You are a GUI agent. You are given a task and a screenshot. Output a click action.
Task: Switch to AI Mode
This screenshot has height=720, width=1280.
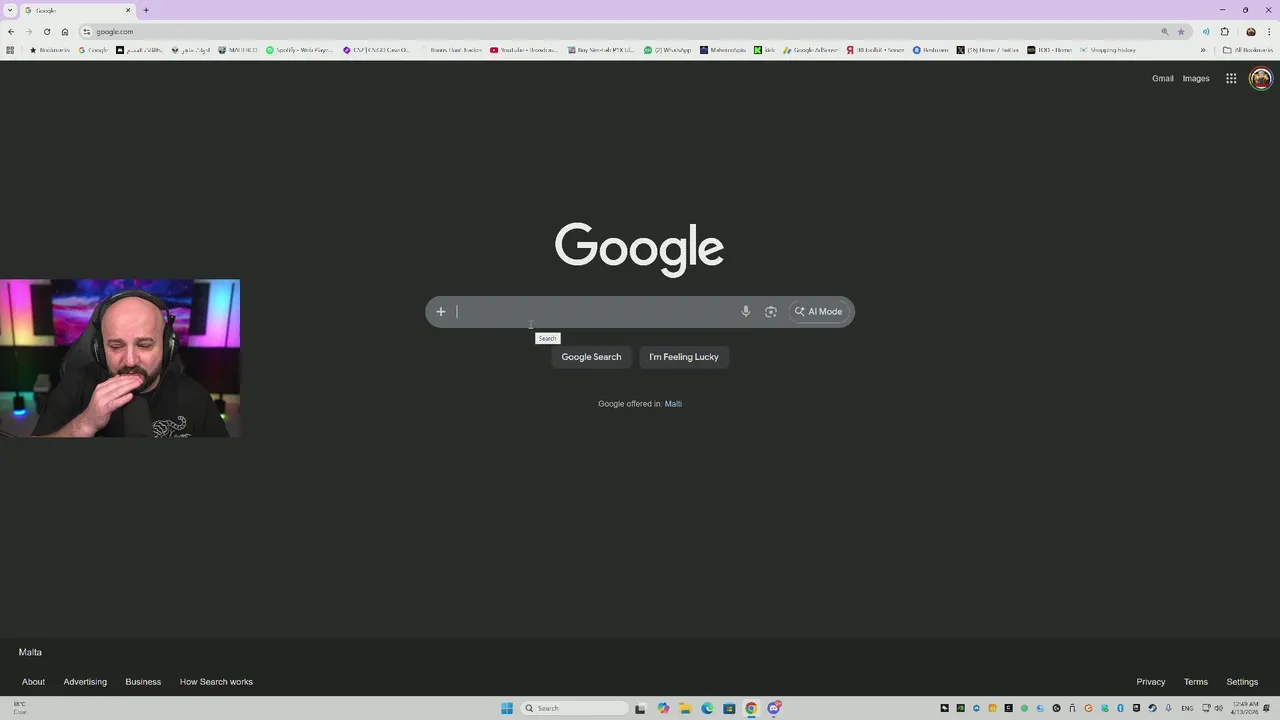pyautogui.click(x=819, y=312)
